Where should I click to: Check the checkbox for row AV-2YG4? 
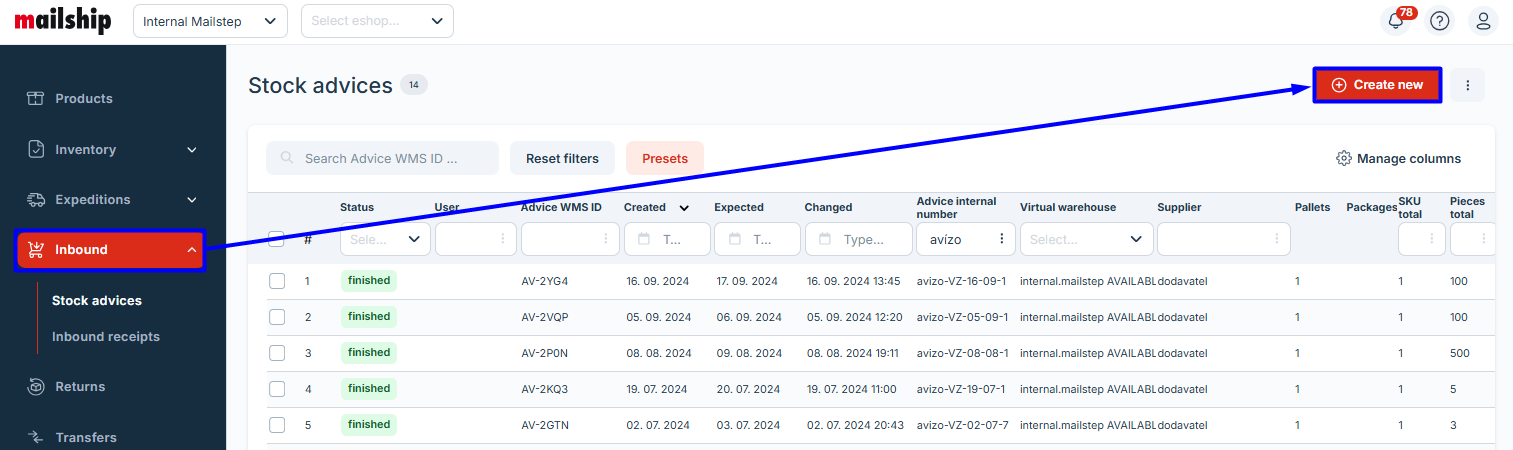[277, 282]
